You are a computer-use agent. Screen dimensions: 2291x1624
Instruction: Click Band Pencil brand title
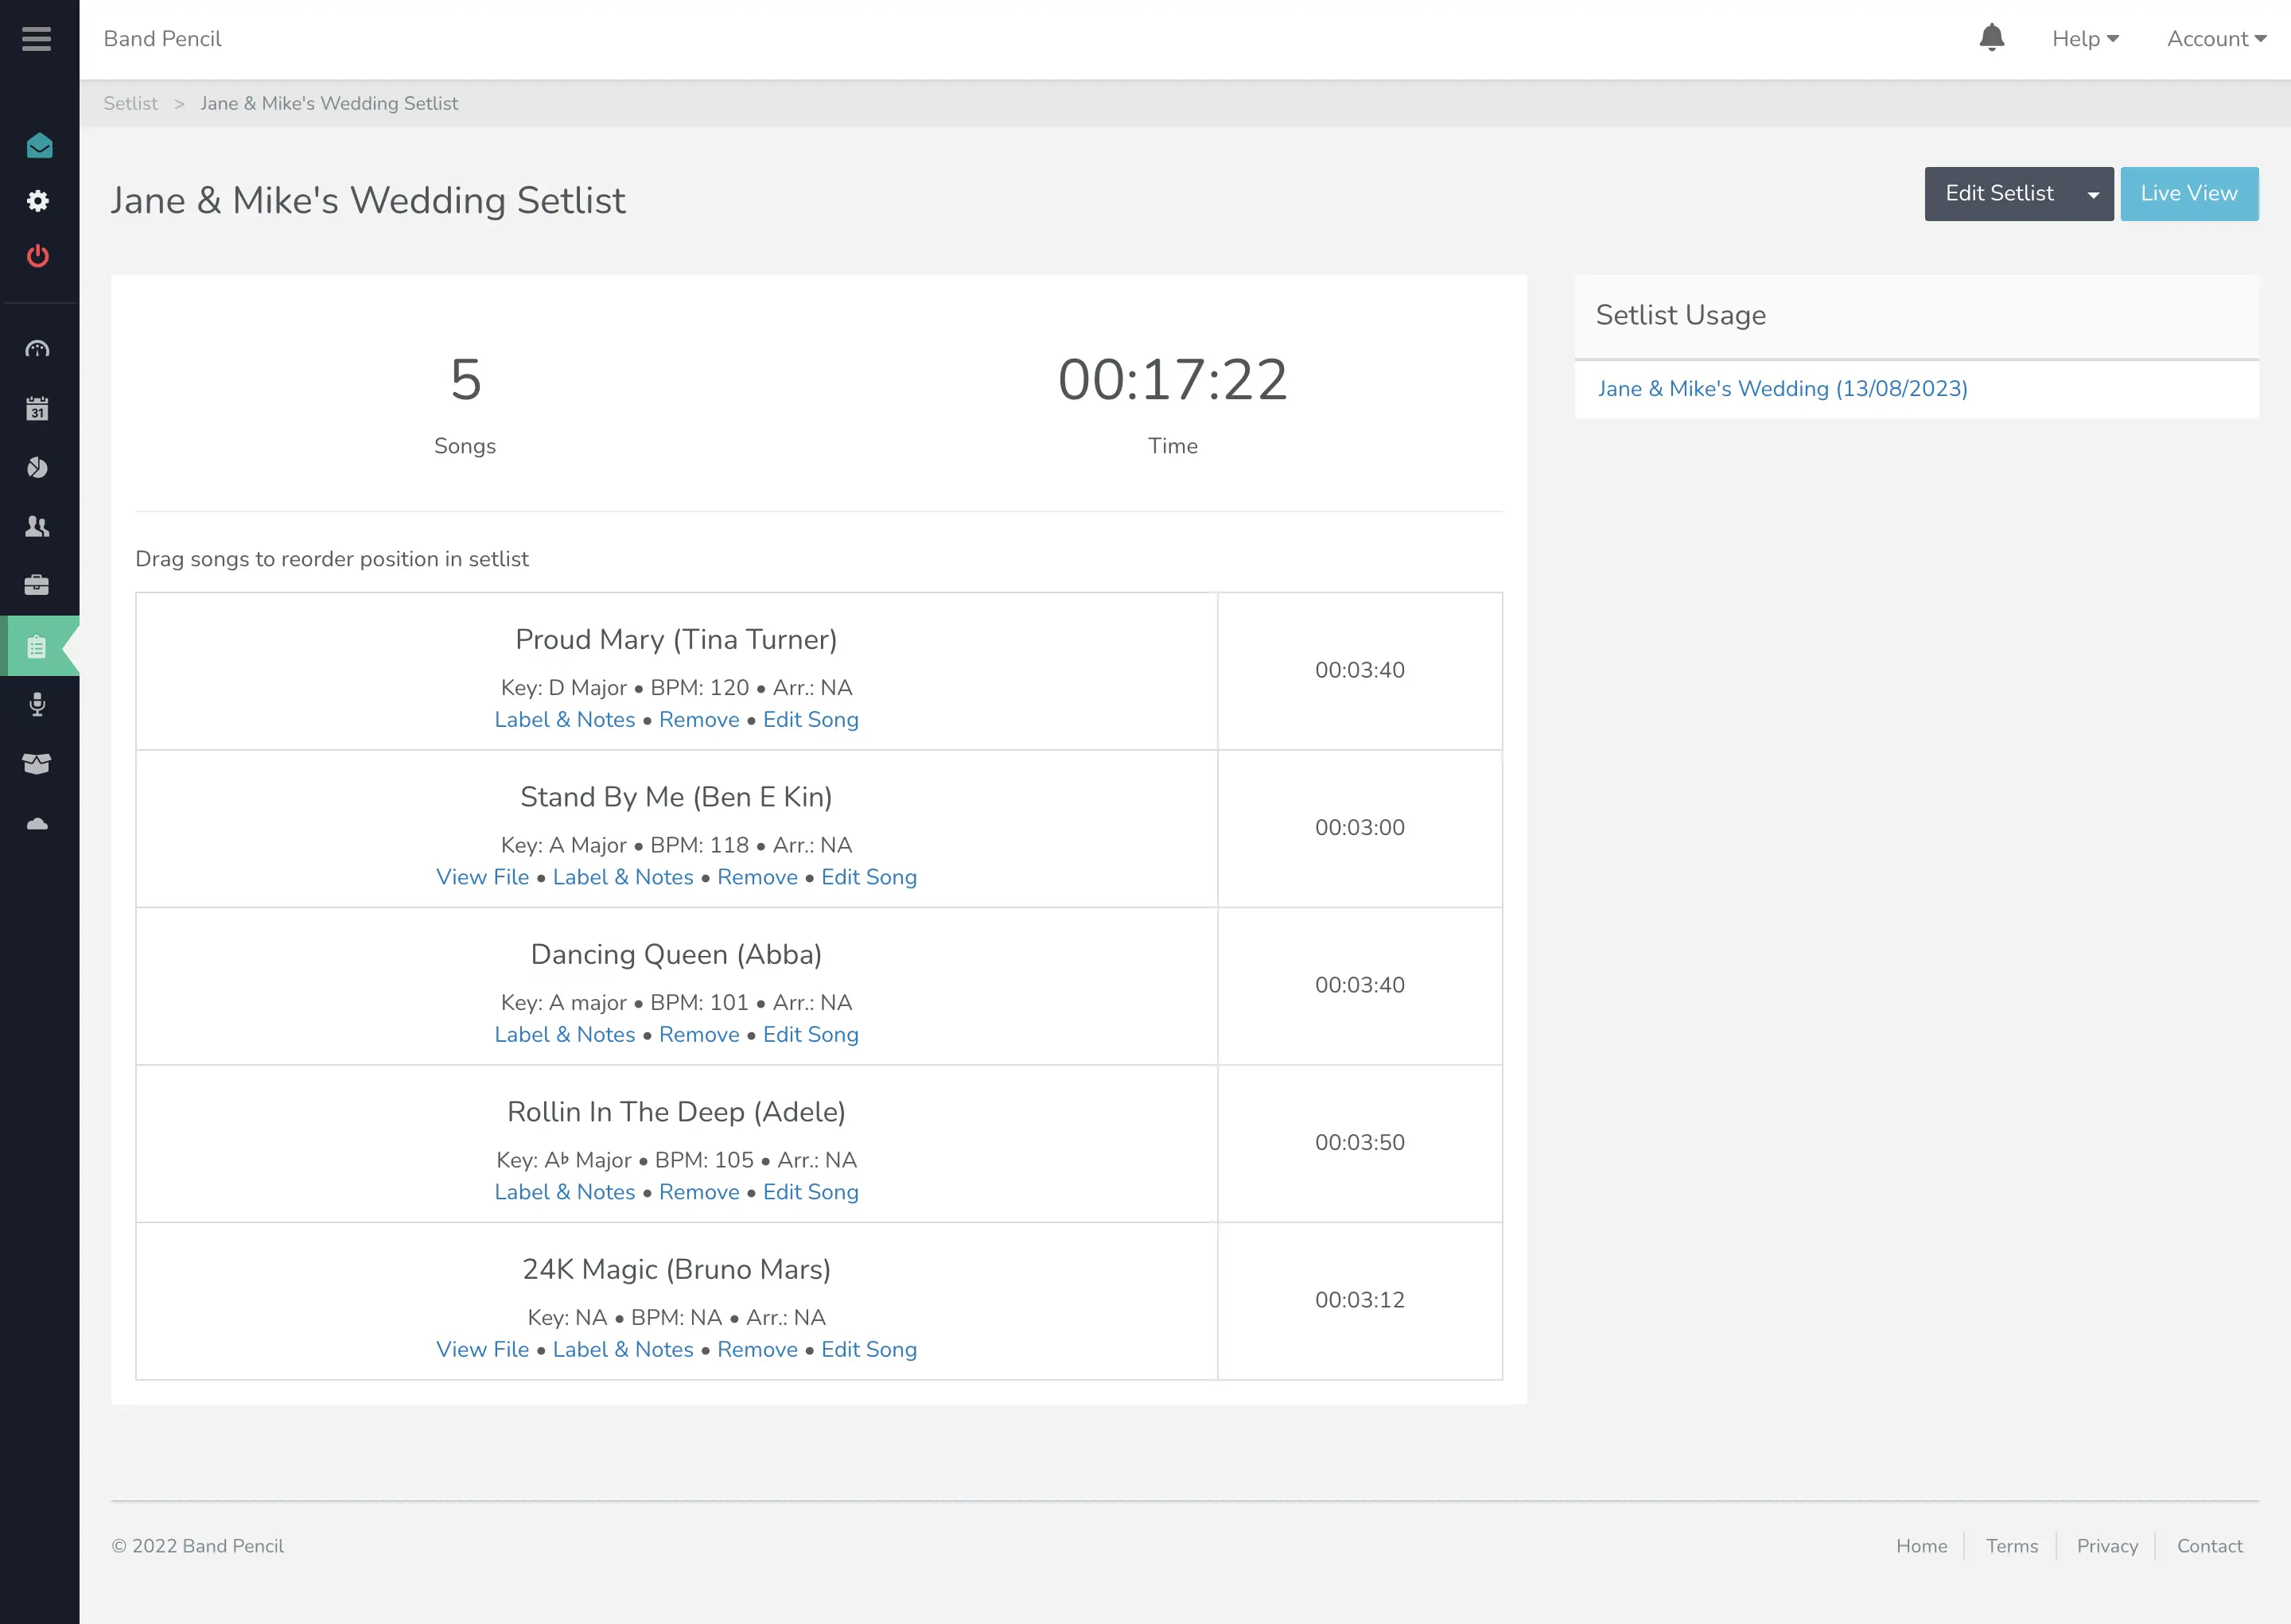coord(162,39)
